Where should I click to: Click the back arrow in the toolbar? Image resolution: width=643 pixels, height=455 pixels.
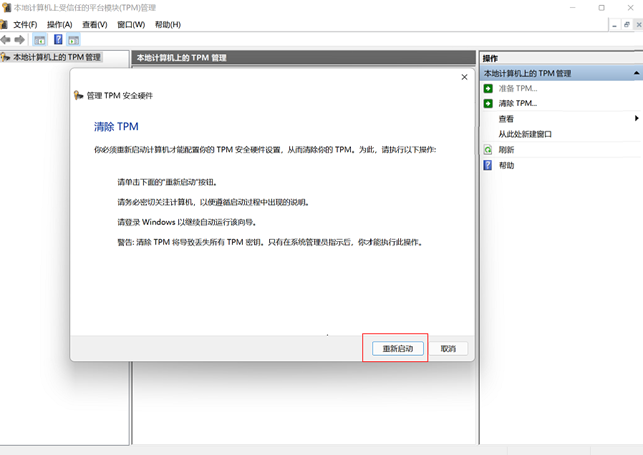tap(6, 40)
